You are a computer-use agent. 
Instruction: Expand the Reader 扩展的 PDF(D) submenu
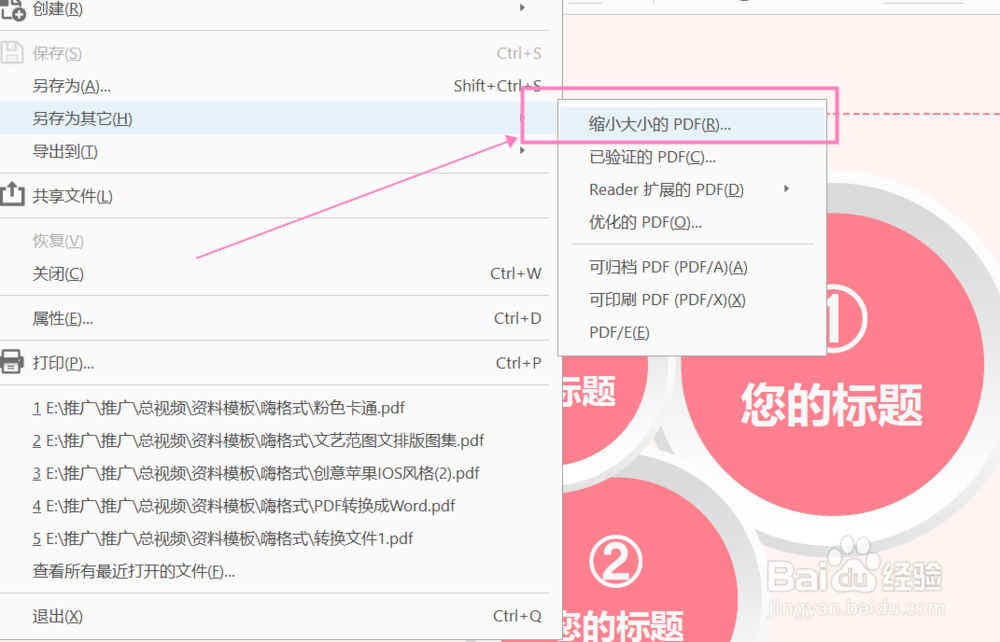tap(785, 189)
